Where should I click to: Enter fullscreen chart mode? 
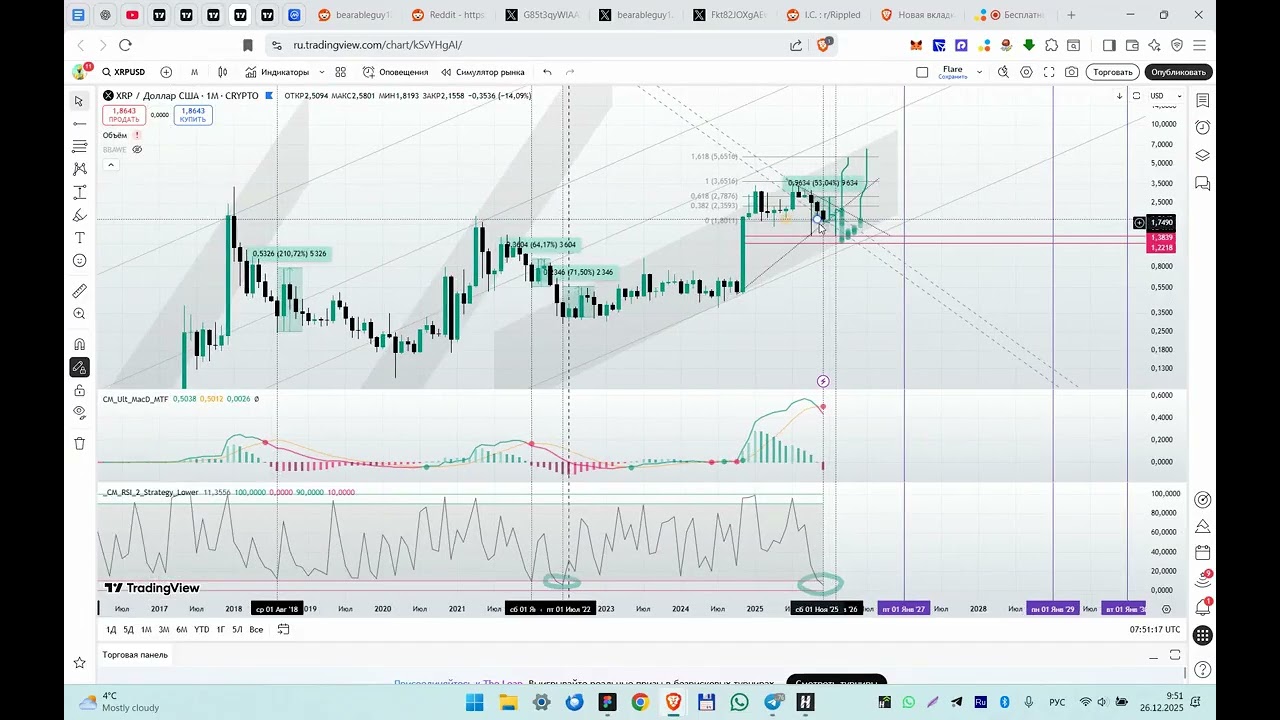coord(1049,72)
